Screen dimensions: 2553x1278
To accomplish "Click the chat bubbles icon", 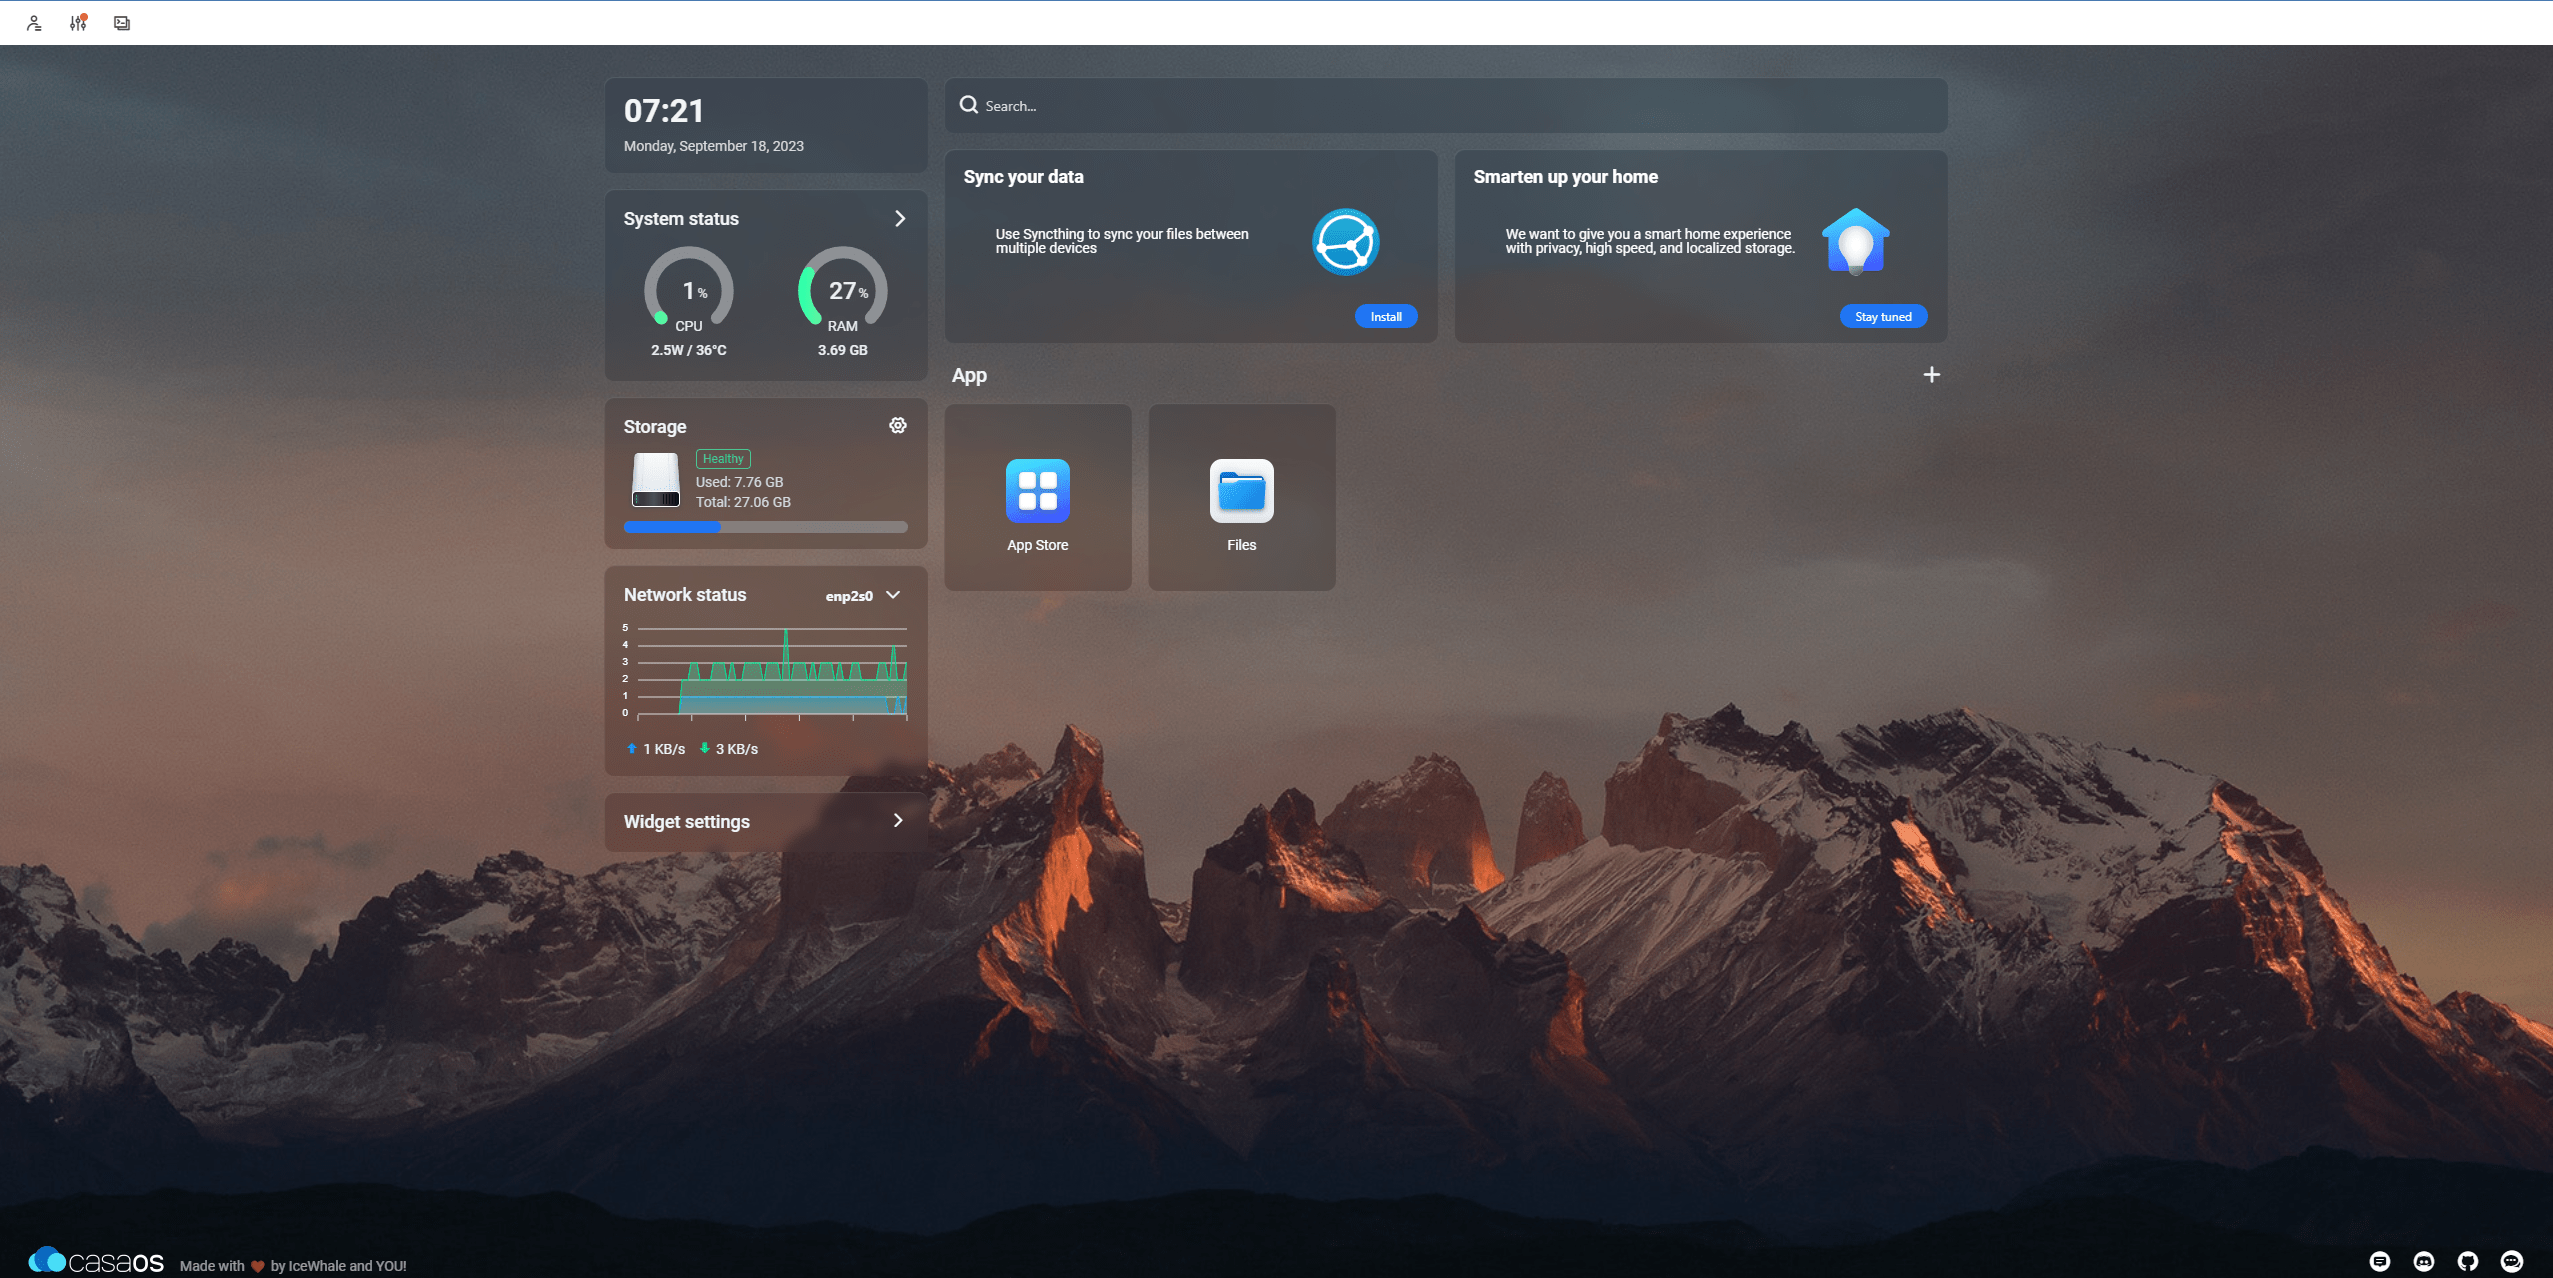I will coord(2511,1261).
